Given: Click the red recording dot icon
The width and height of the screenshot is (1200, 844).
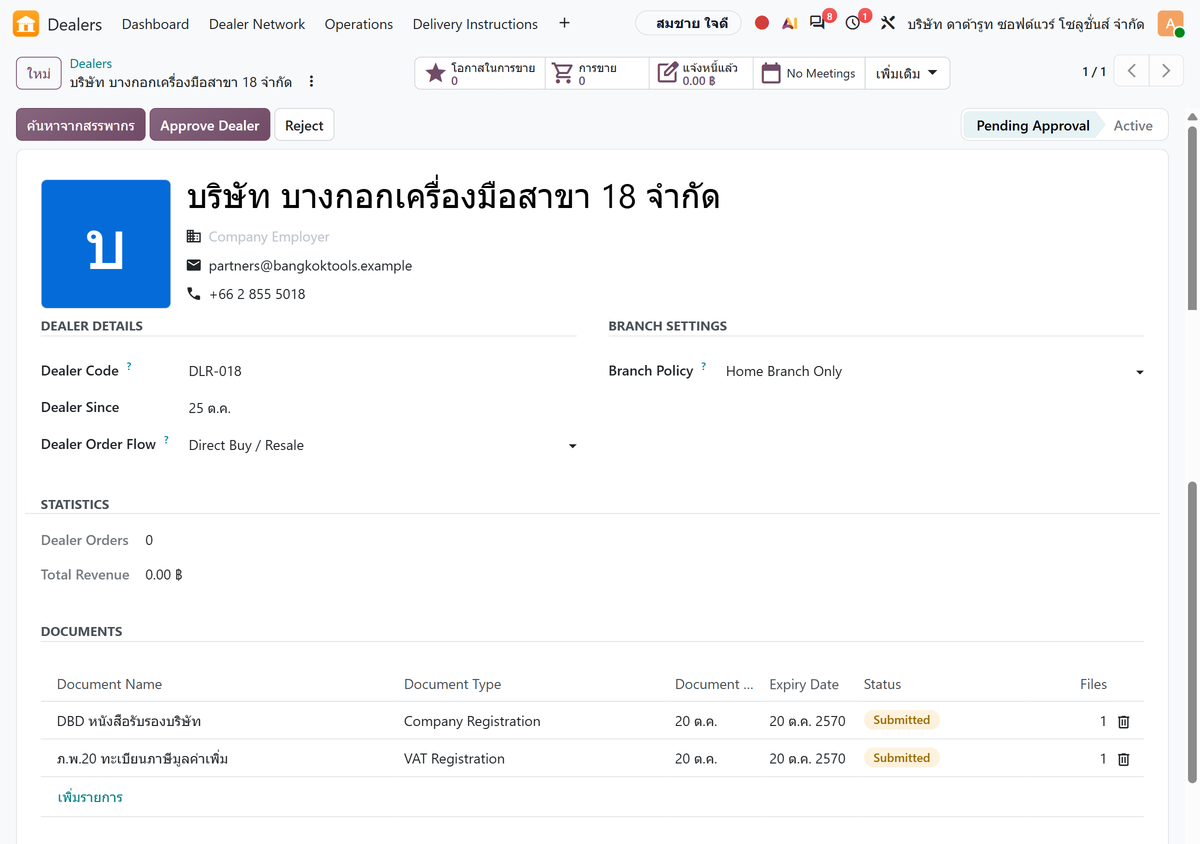Looking at the screenshot, I should tap(762, 23).
